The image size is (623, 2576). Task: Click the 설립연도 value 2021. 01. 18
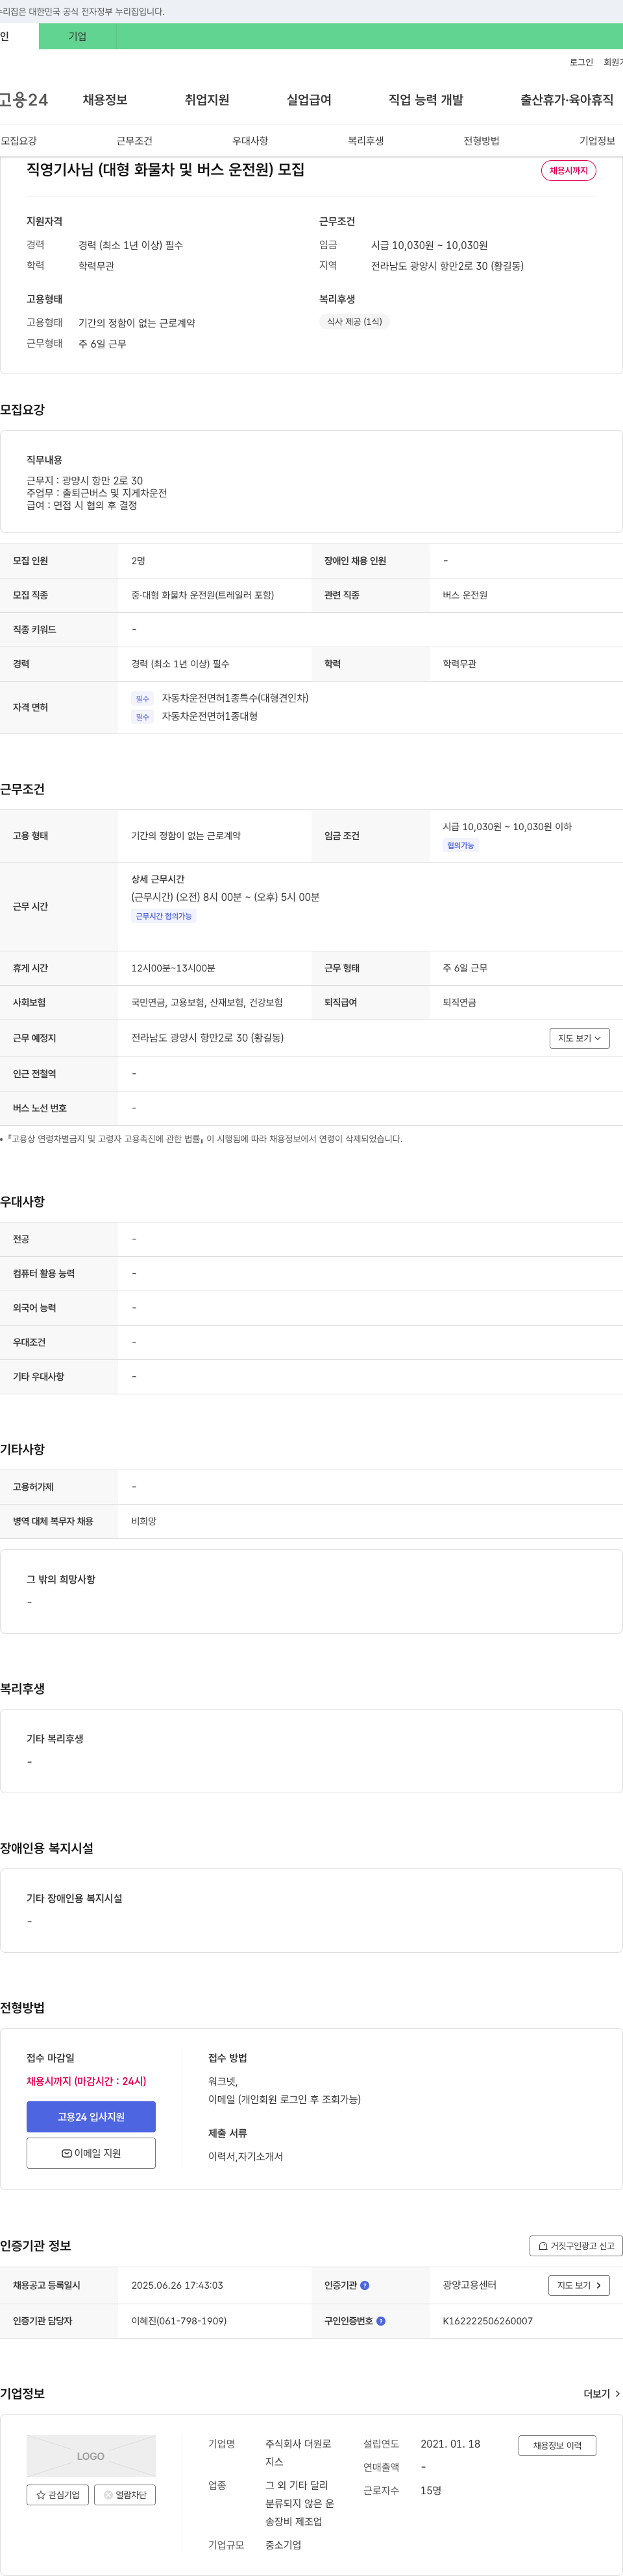[450, 2444]
